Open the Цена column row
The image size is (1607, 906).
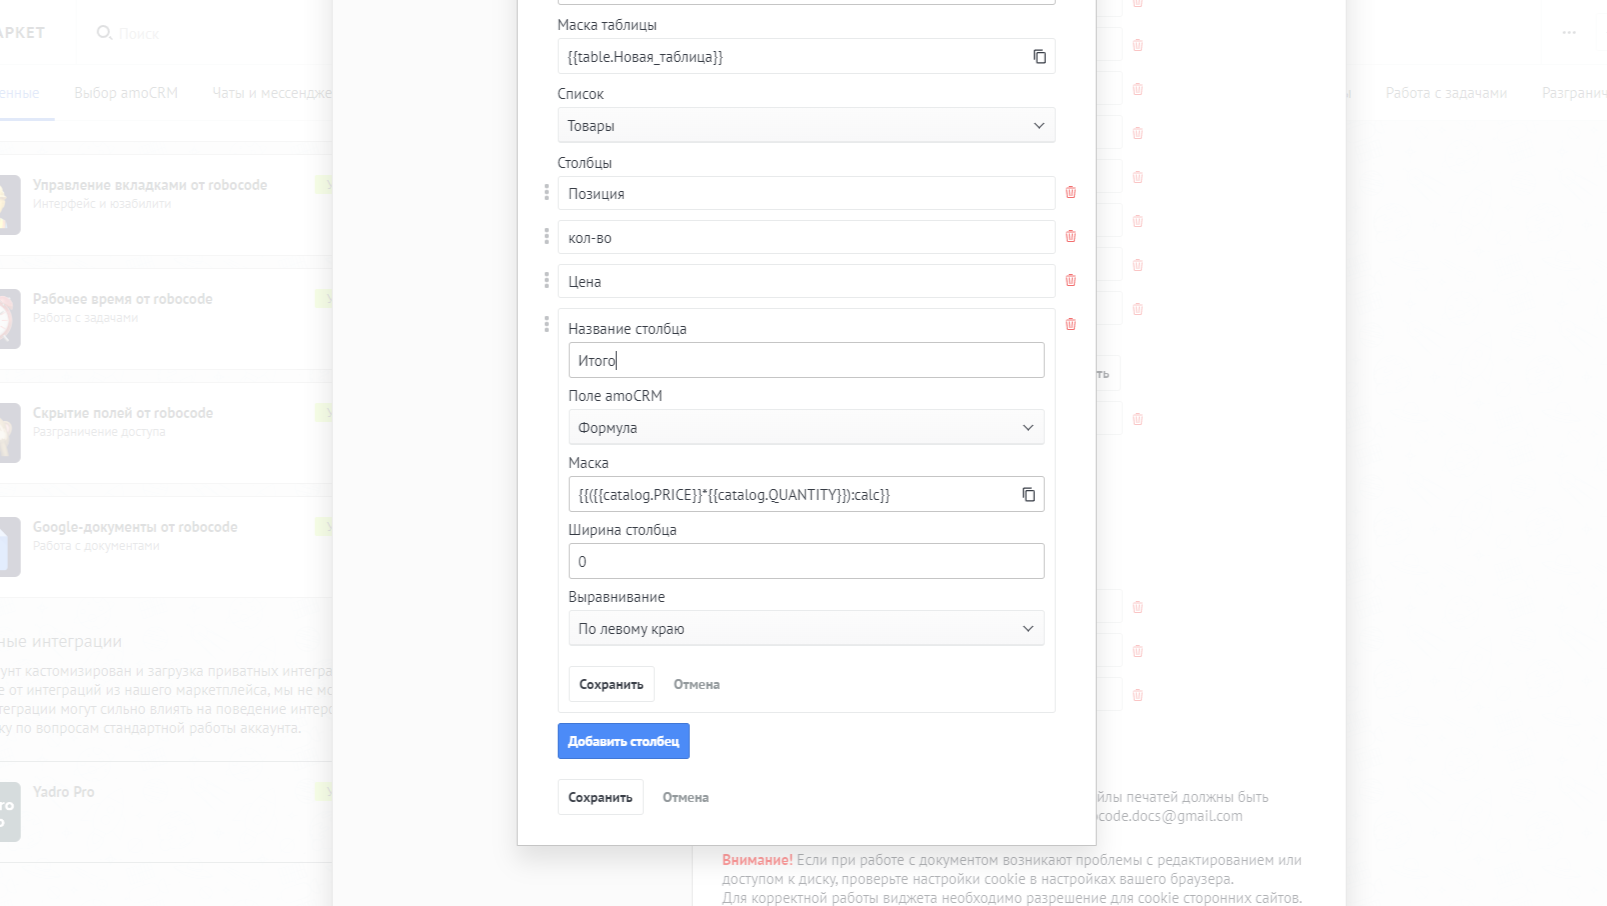(x=806, y=281)
